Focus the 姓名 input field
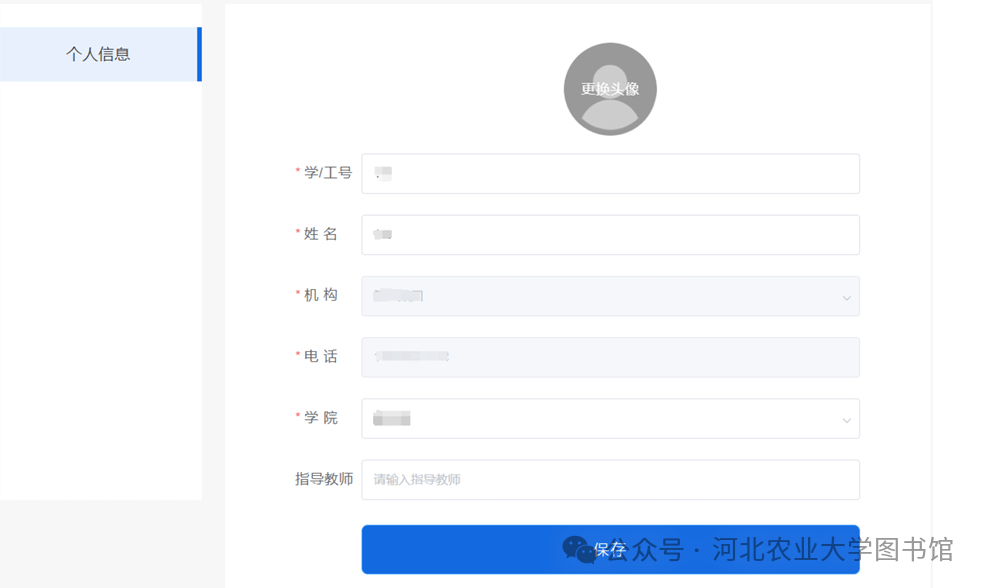Viewport: 984px width, 588px height. pyautogui.click(x=610, y=235)
